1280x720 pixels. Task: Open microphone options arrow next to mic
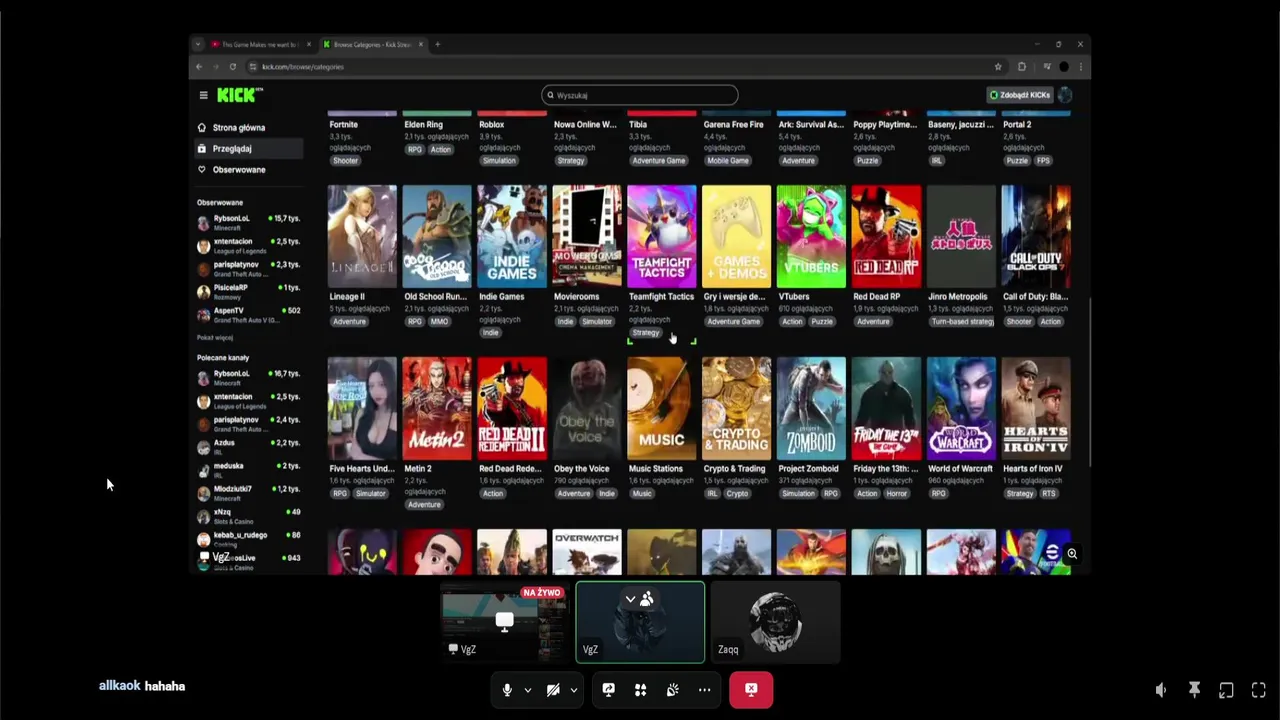tap(527, 690)
